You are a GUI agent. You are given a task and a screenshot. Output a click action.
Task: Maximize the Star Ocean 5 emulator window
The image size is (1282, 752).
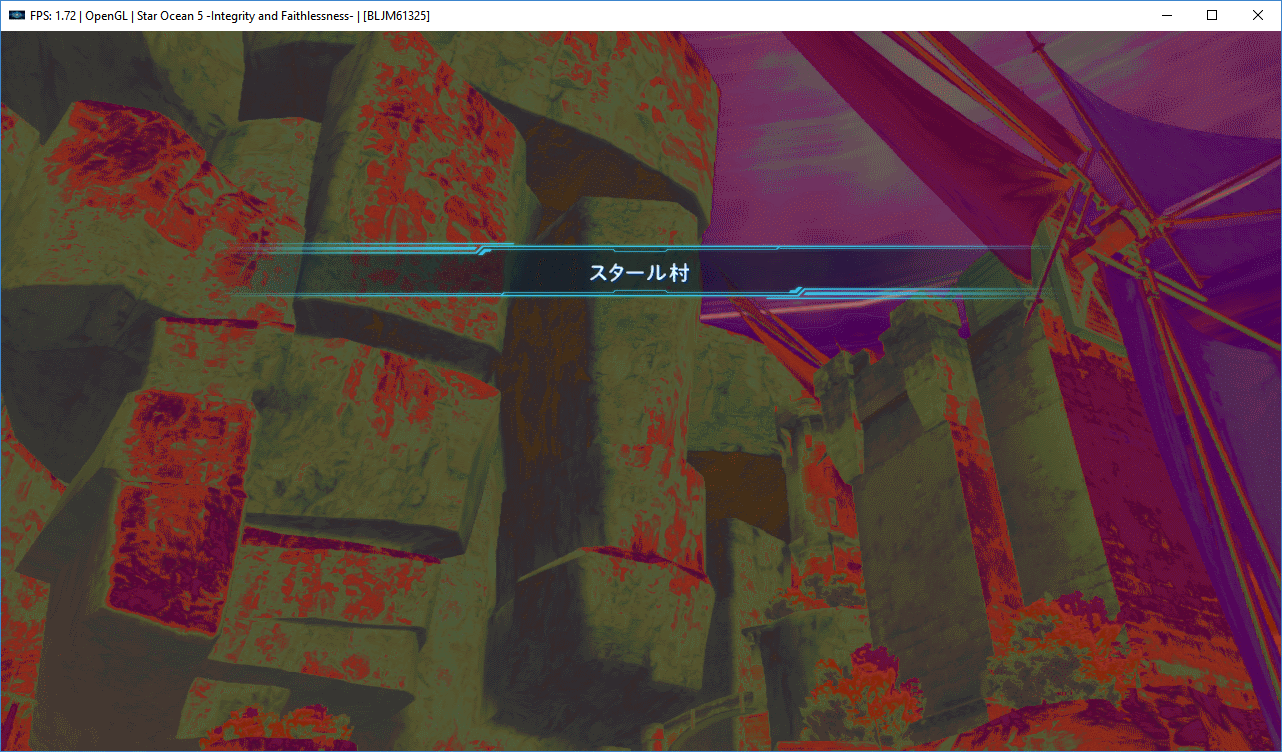coord(1212,16)
